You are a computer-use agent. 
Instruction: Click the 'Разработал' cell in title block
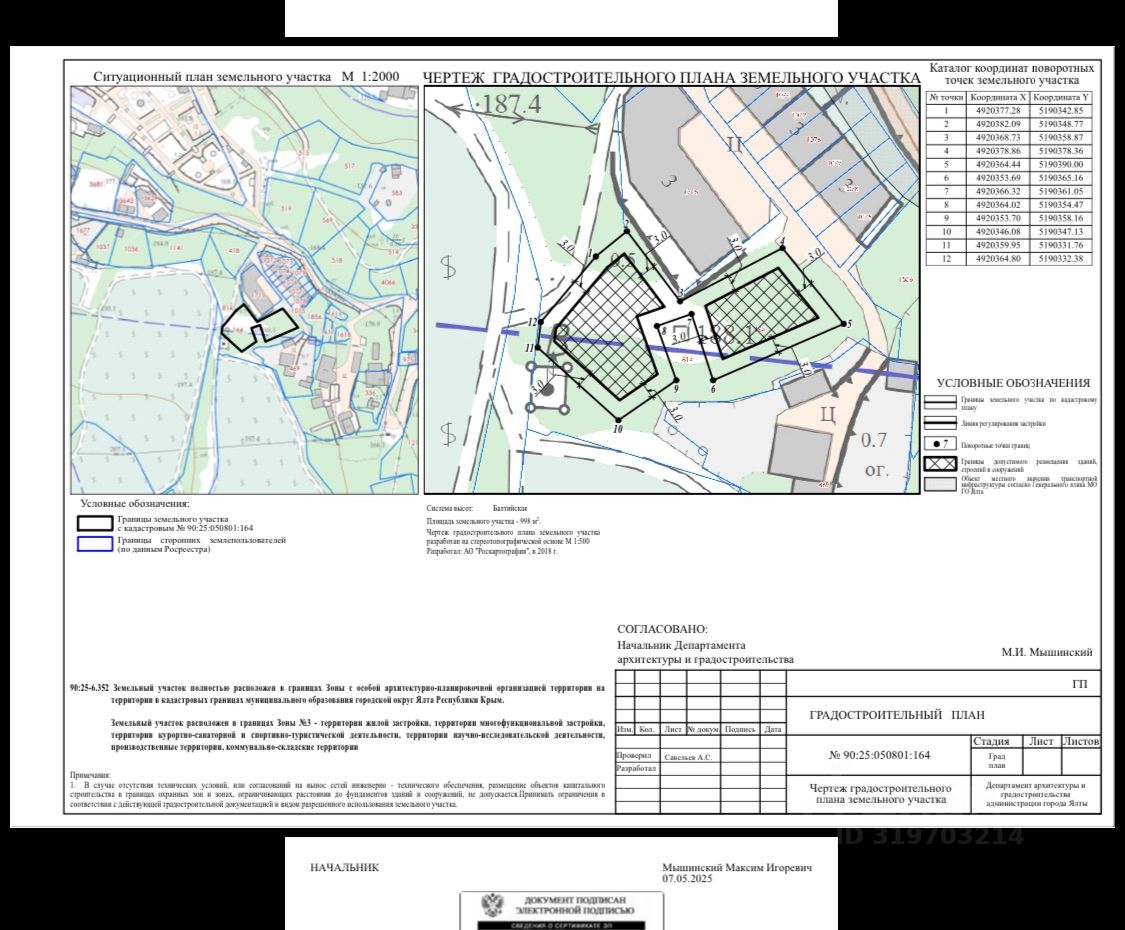coord(636,768)
